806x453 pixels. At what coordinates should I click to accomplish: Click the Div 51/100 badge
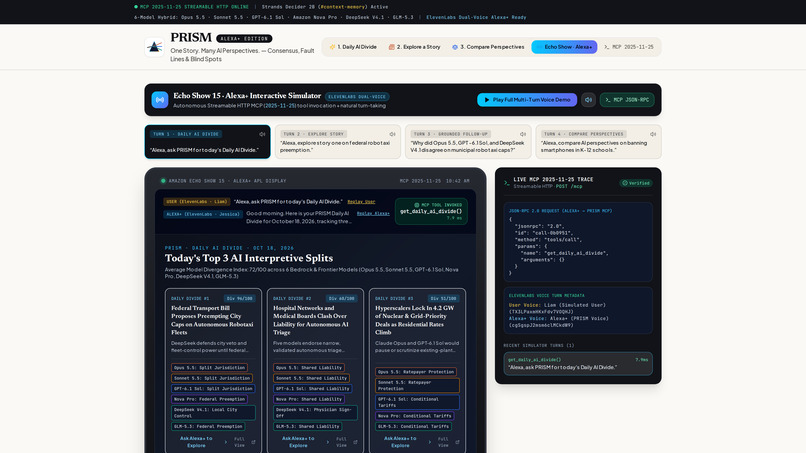444,298
